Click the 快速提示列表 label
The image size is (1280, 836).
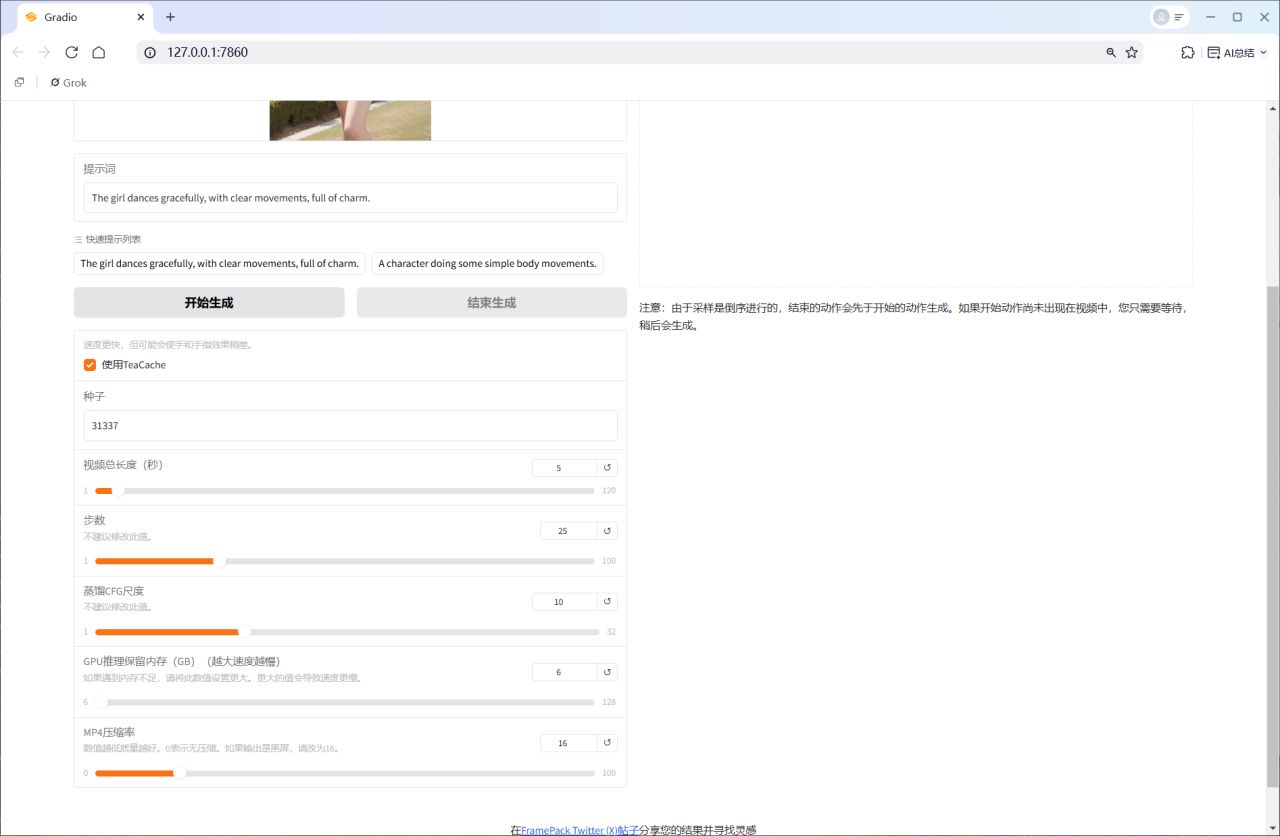coord(113,239)
